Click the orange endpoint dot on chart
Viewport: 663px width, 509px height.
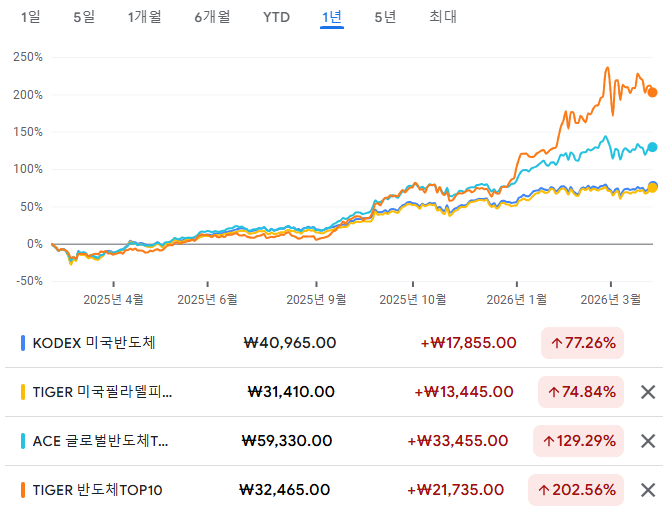tap(652, 92)
